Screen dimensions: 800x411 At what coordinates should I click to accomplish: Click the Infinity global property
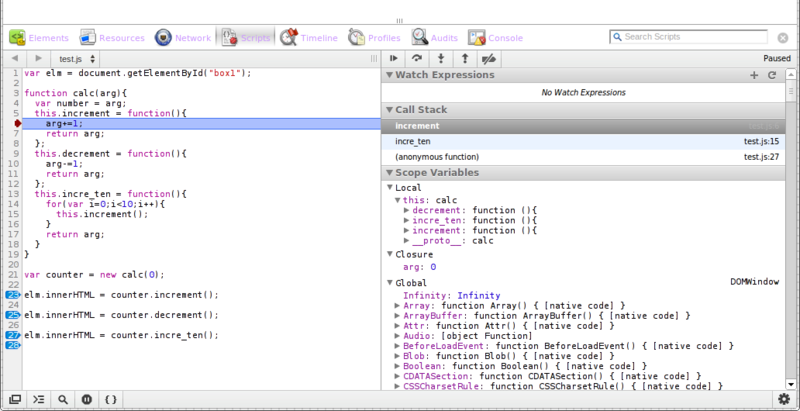452,296
